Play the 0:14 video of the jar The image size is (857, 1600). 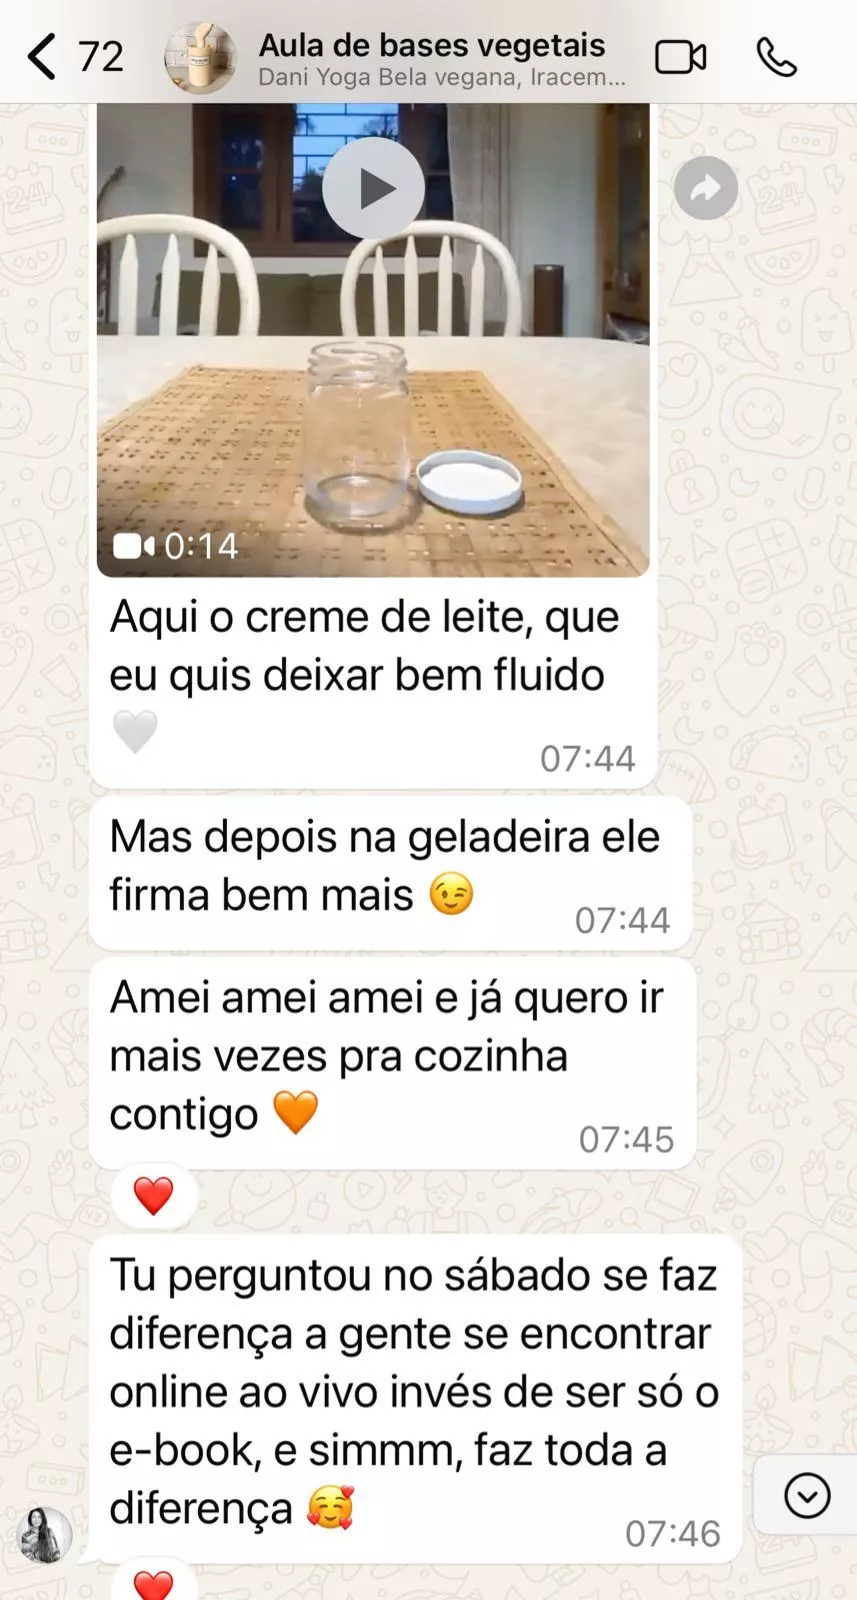coord(373,187)
